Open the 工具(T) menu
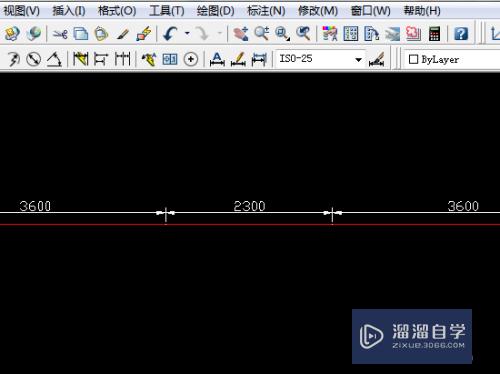The height and width of the screenshot is (374, 500). click(167, 11)
